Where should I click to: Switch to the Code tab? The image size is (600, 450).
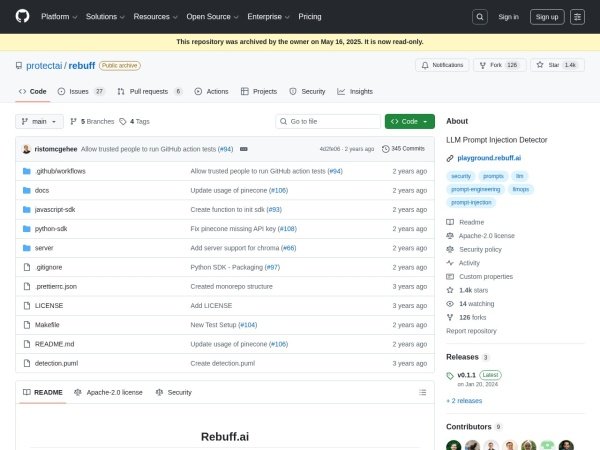[33, 91]
